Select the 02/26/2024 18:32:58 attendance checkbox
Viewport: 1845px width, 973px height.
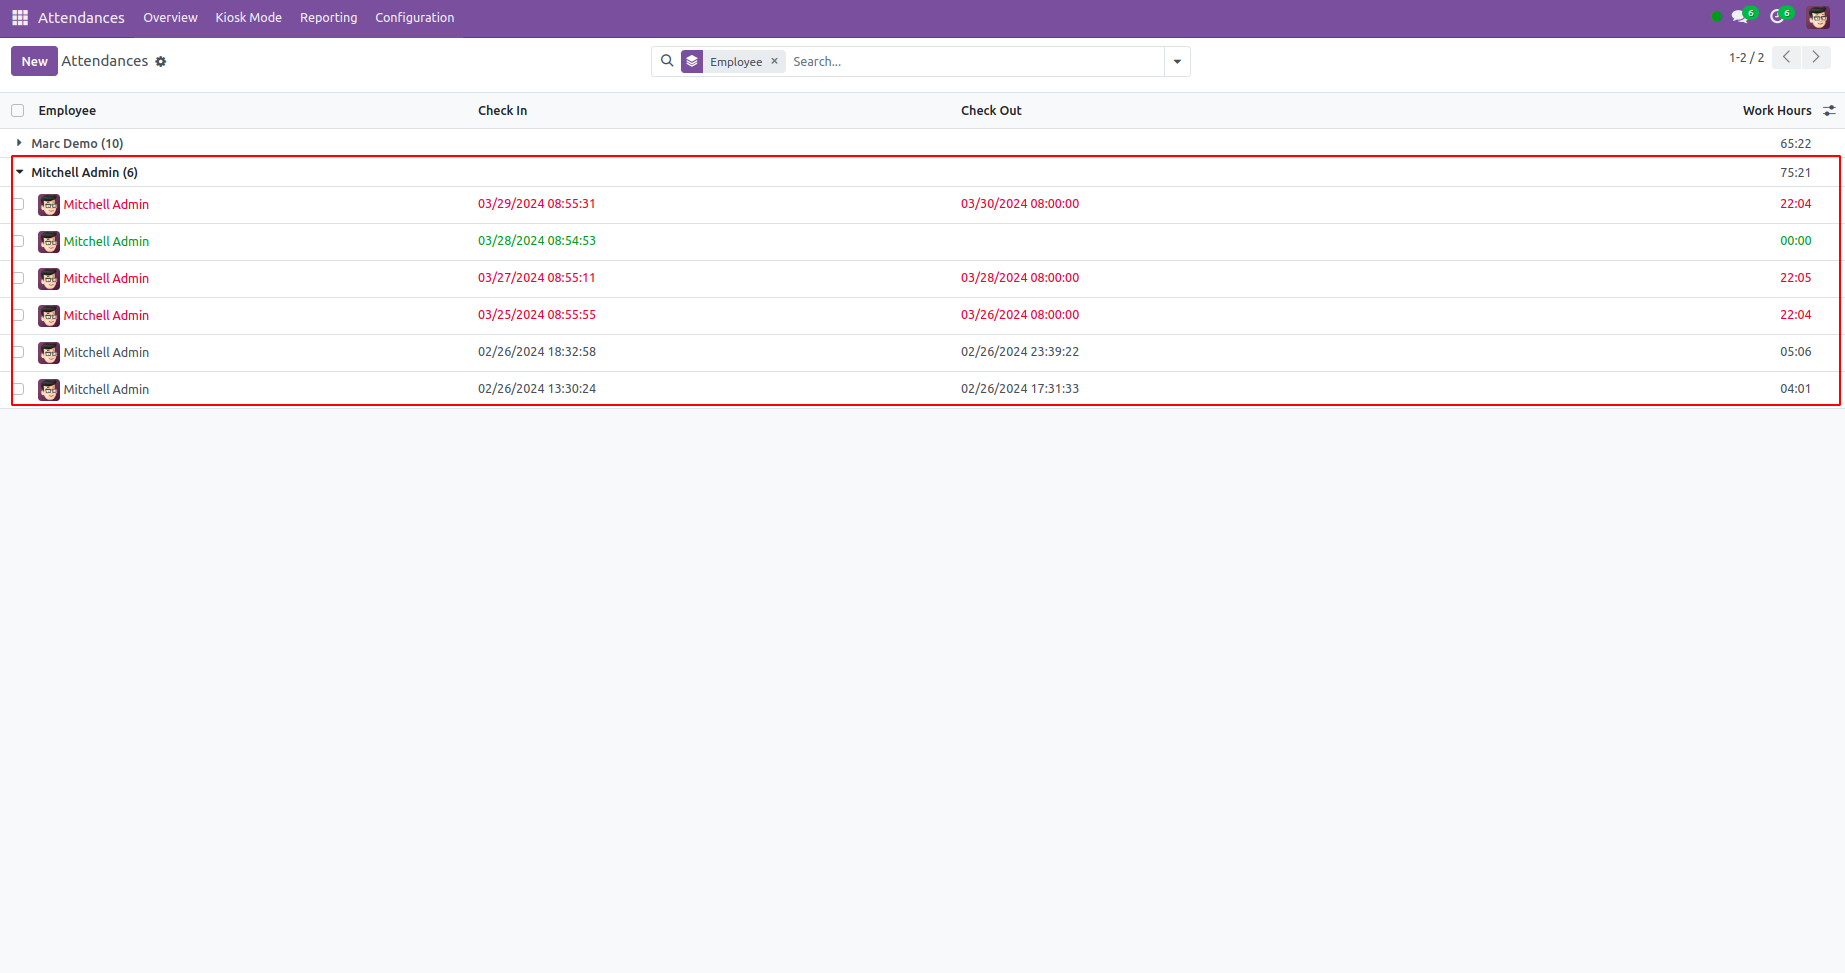click(x=18, y=353)
